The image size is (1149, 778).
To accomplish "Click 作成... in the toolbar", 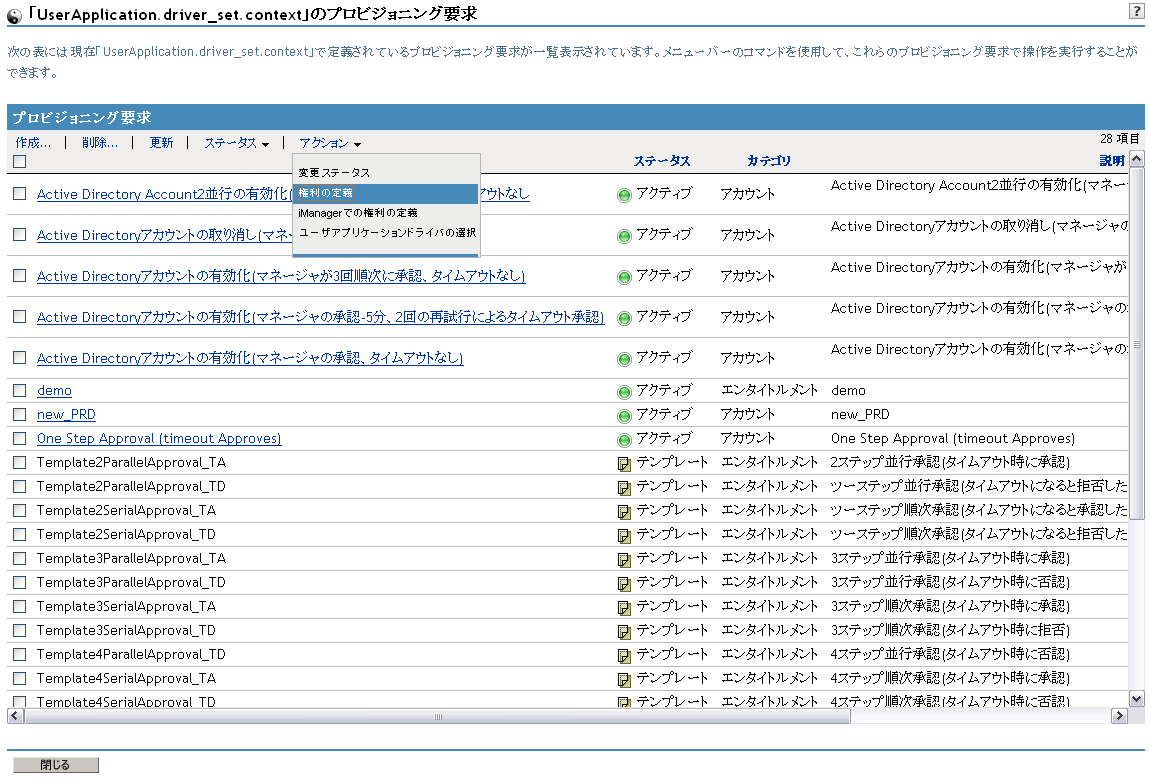I will pyautogui.click(x=33, y=143).
